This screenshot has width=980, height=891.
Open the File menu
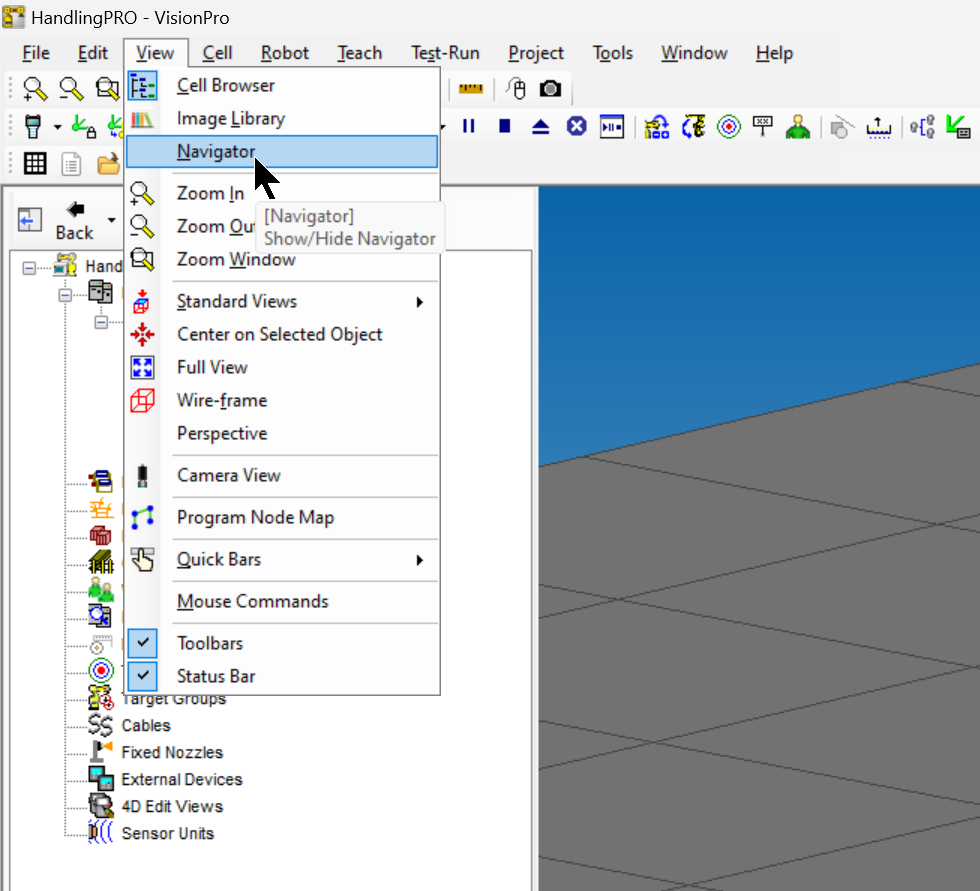36,54
